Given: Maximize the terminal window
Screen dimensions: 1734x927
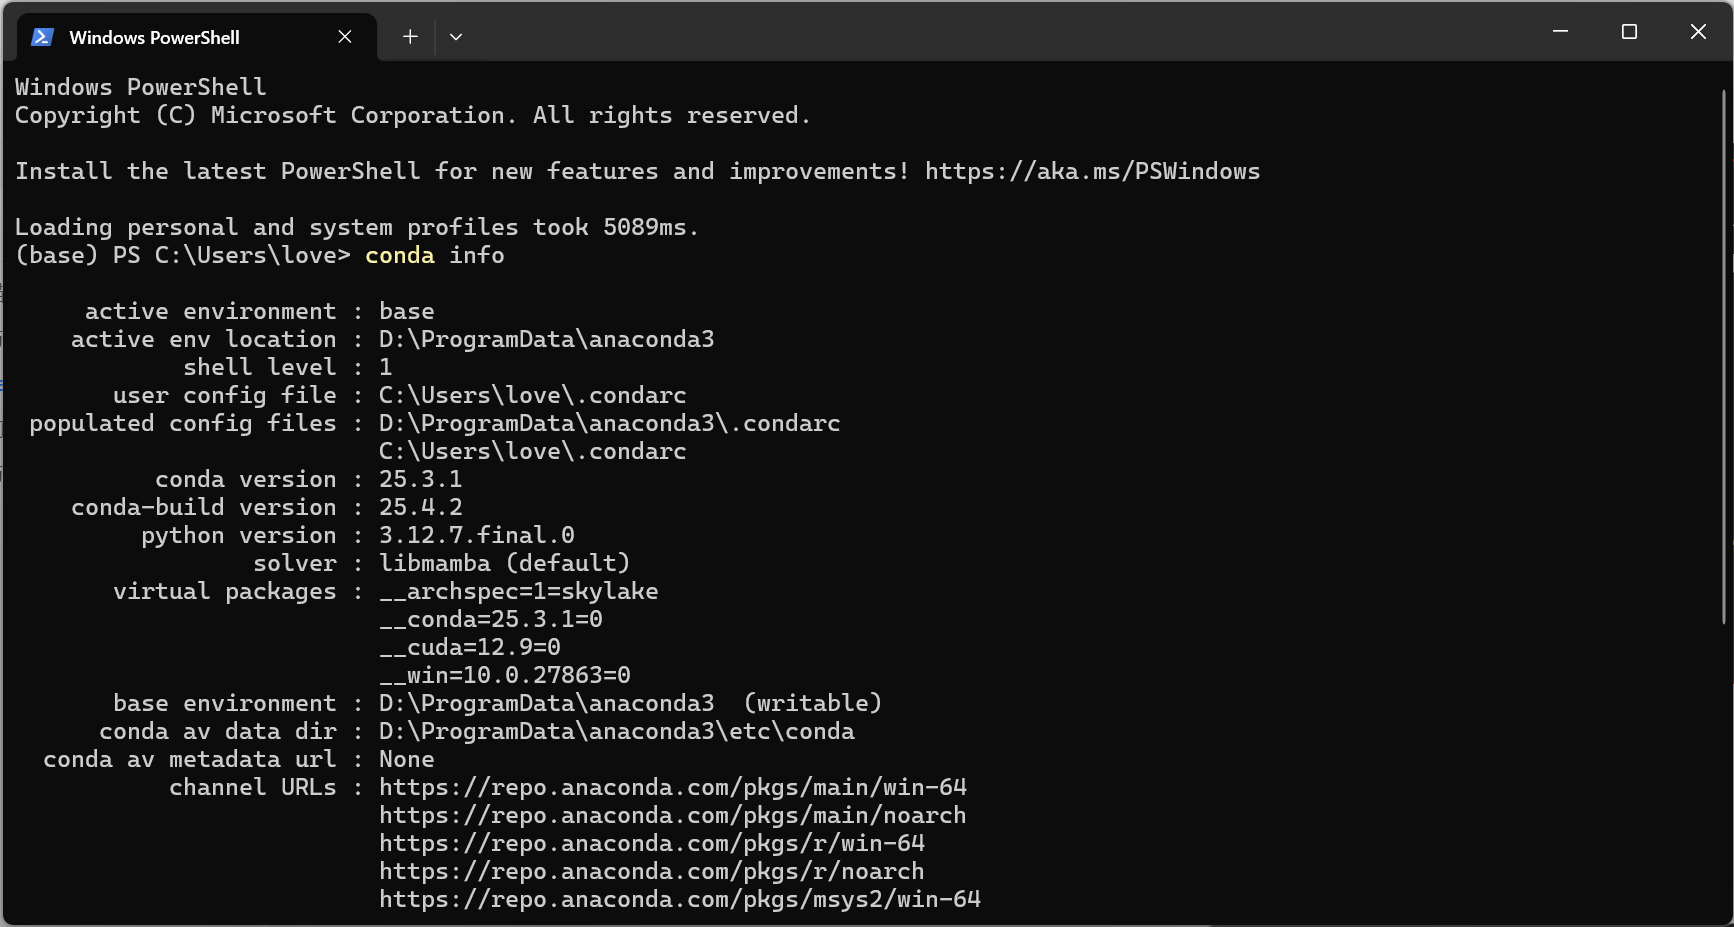Looking at the screenshot, I should coord(1629,31).
